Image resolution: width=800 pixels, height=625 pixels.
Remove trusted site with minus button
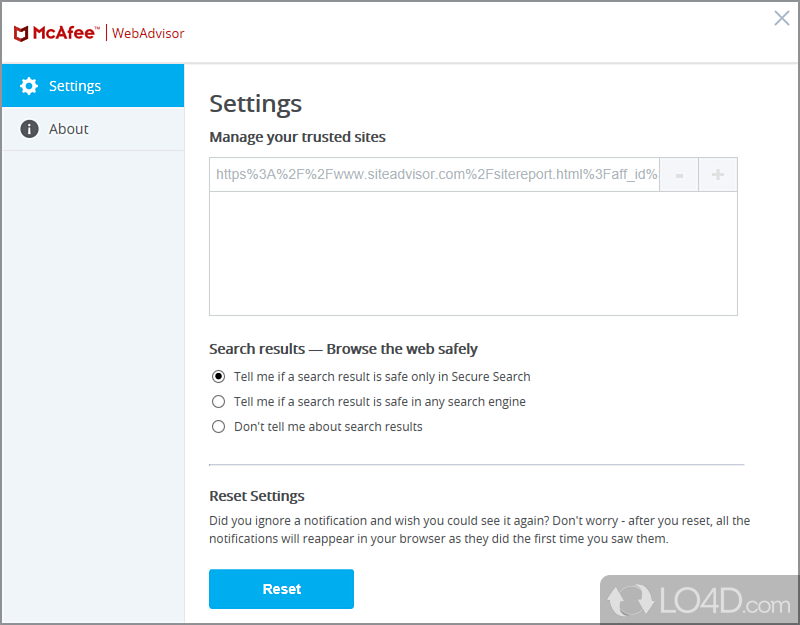click(679, 175)
